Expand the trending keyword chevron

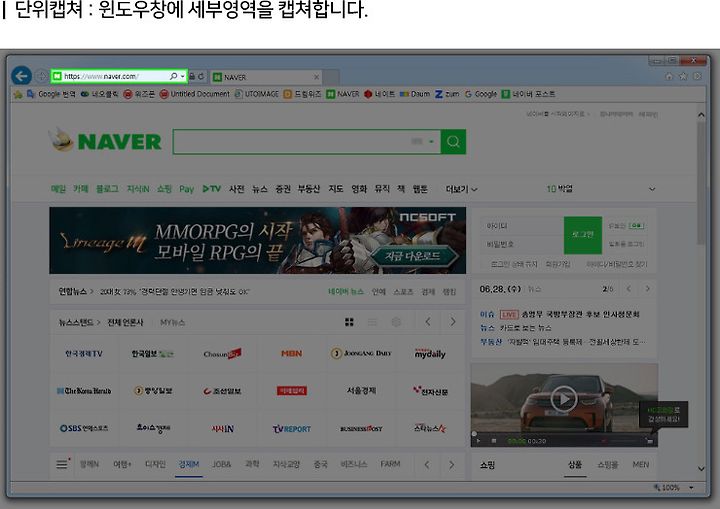point(652,189)
